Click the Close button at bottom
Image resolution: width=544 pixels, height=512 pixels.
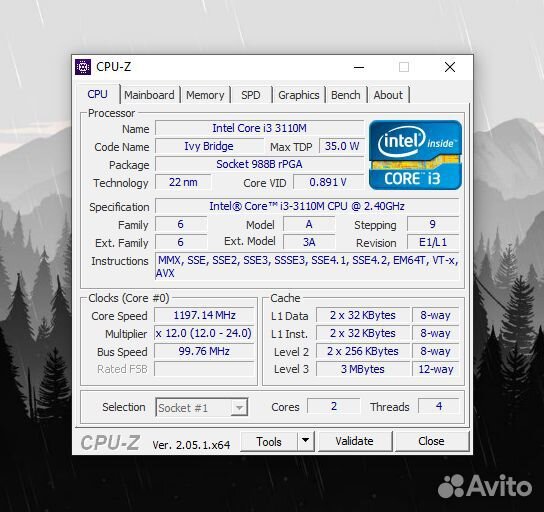[431, 441]
